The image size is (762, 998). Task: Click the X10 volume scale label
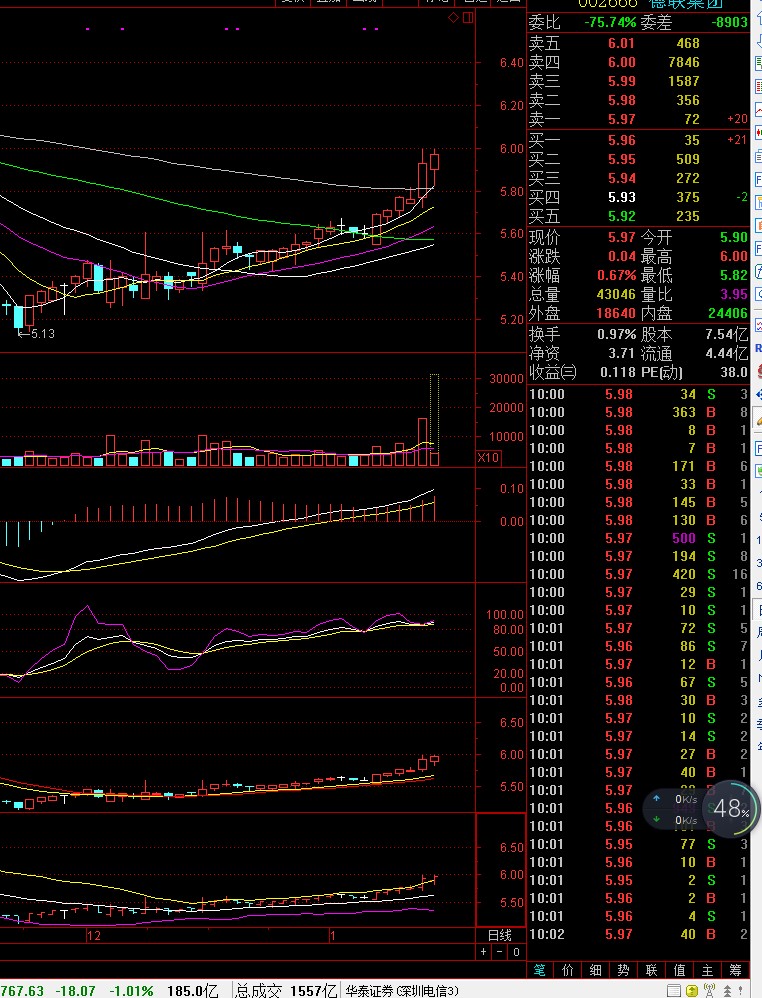(488, 458)
